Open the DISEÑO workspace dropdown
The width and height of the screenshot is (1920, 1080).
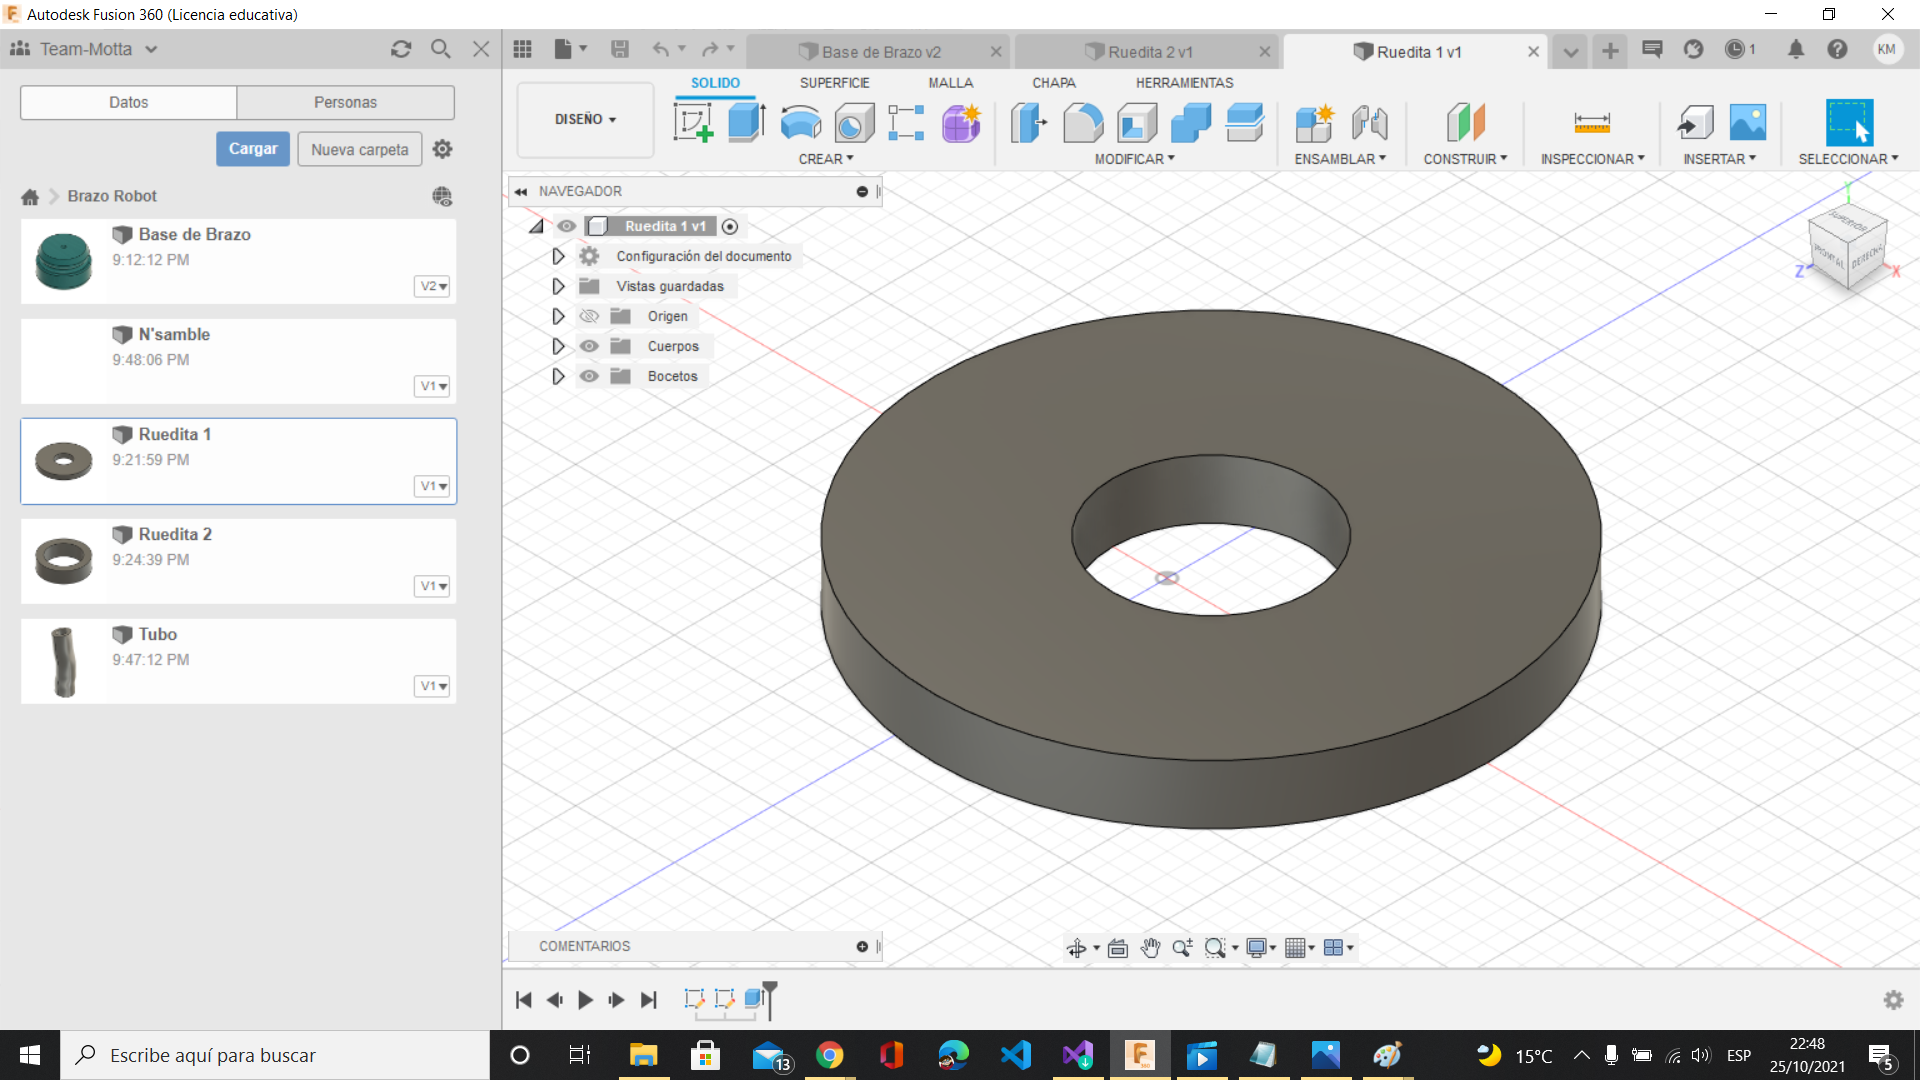(x=585, y=119)
